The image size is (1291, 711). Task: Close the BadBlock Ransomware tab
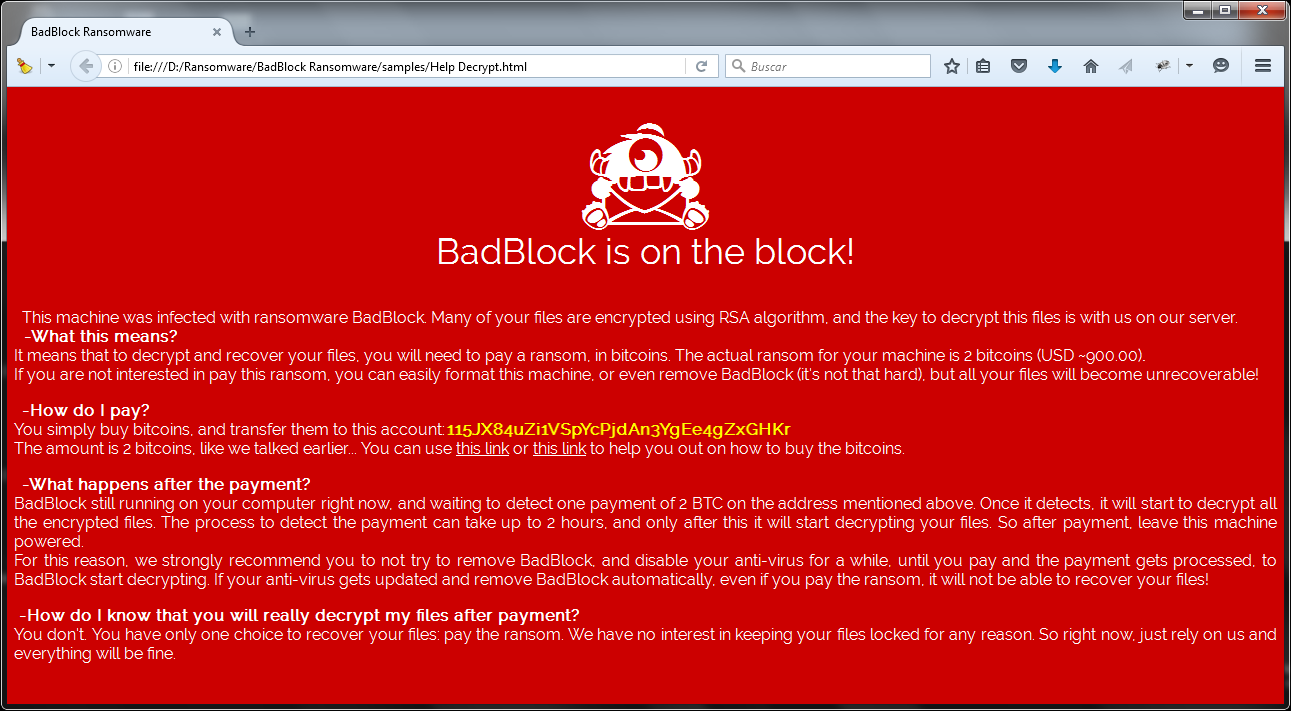coord(217,32)
